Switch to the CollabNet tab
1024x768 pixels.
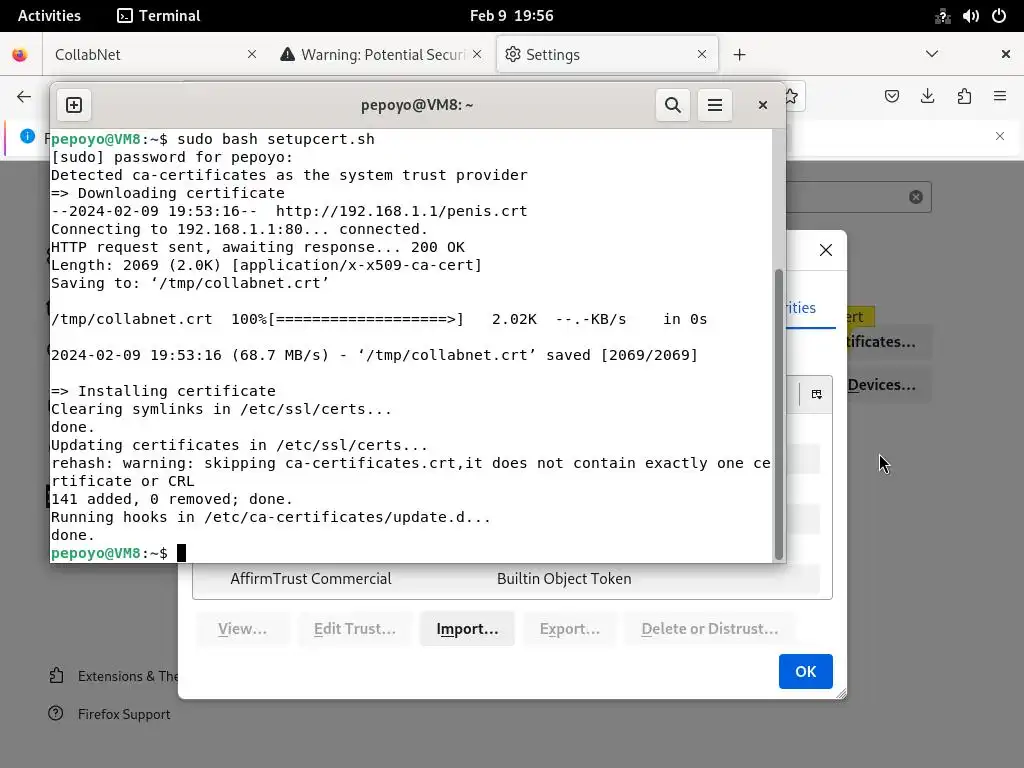pos(146,55)
